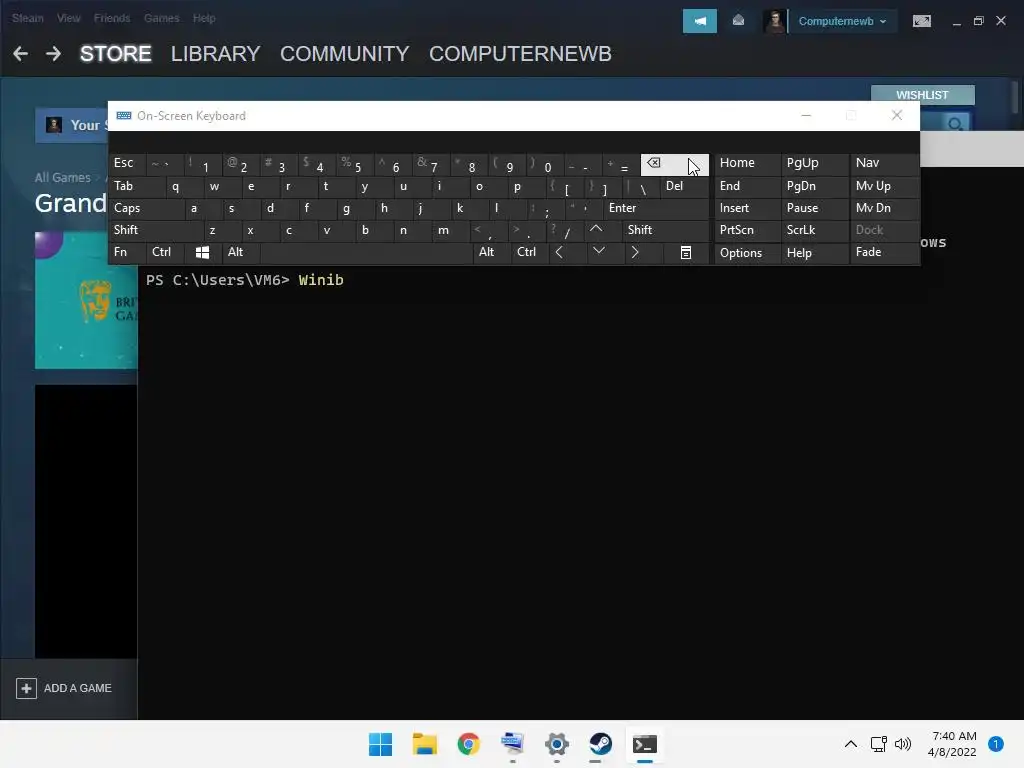Open volume tray icon
This screenshot has width=1024, height=768.
(903, 744)
